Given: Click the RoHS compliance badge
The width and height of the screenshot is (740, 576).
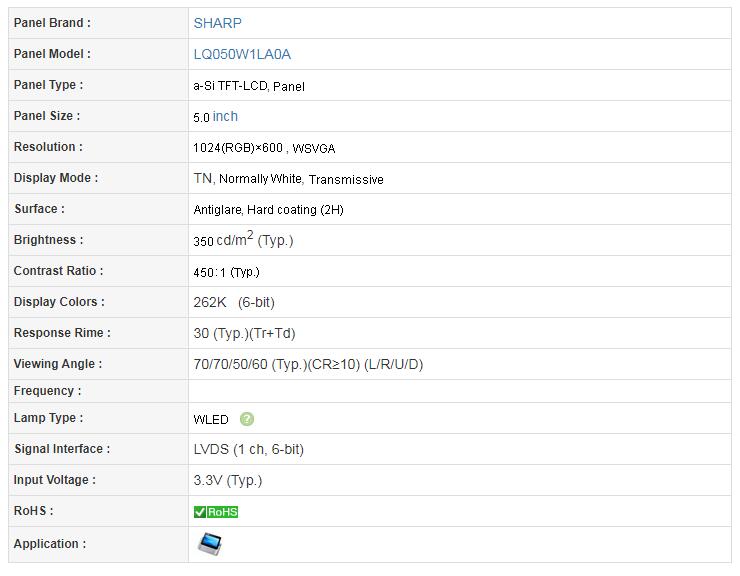Looking at the screenshot, I should point(216,512).
